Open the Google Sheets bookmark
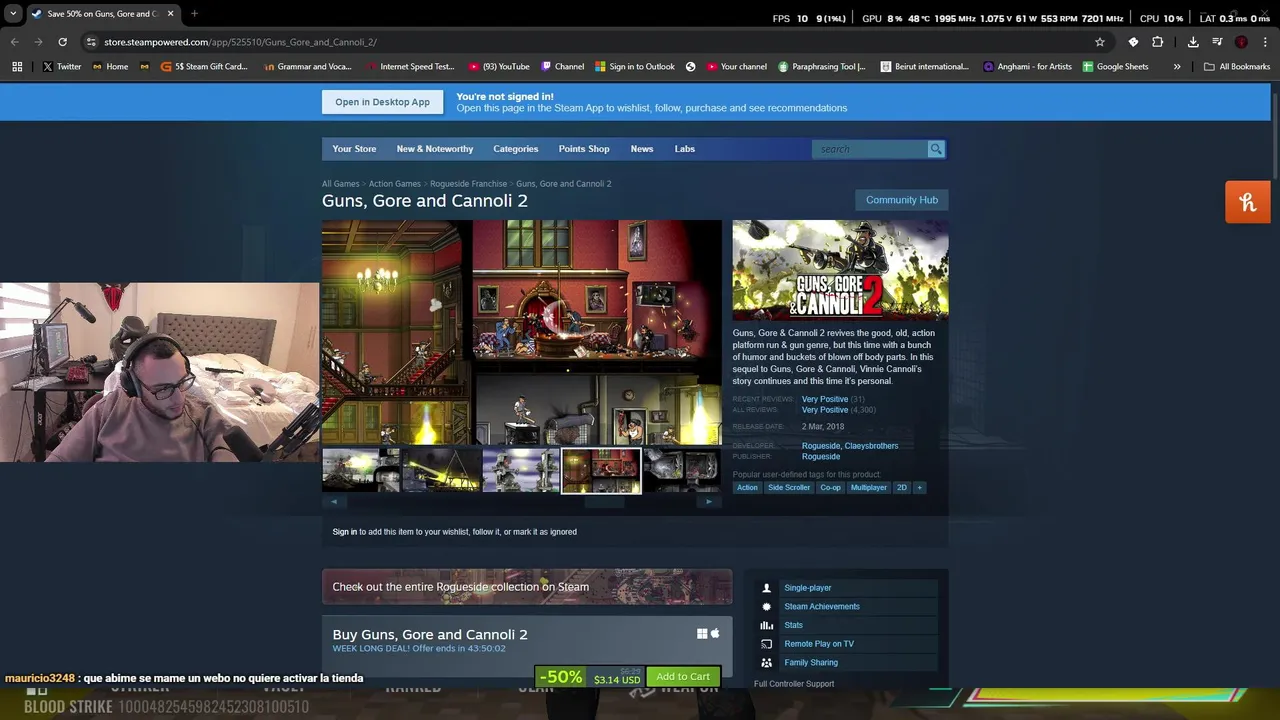 click(x=1115, y=67)
